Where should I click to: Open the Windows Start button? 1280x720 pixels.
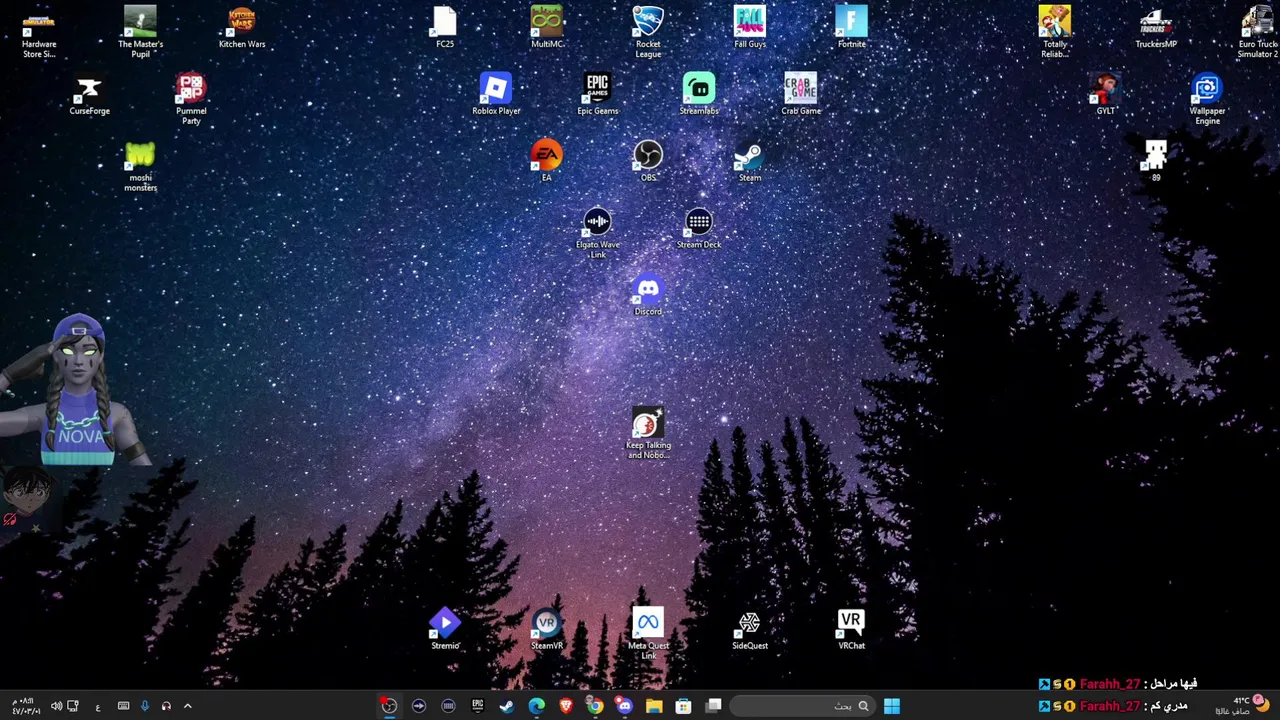click(x=892, y=706)
